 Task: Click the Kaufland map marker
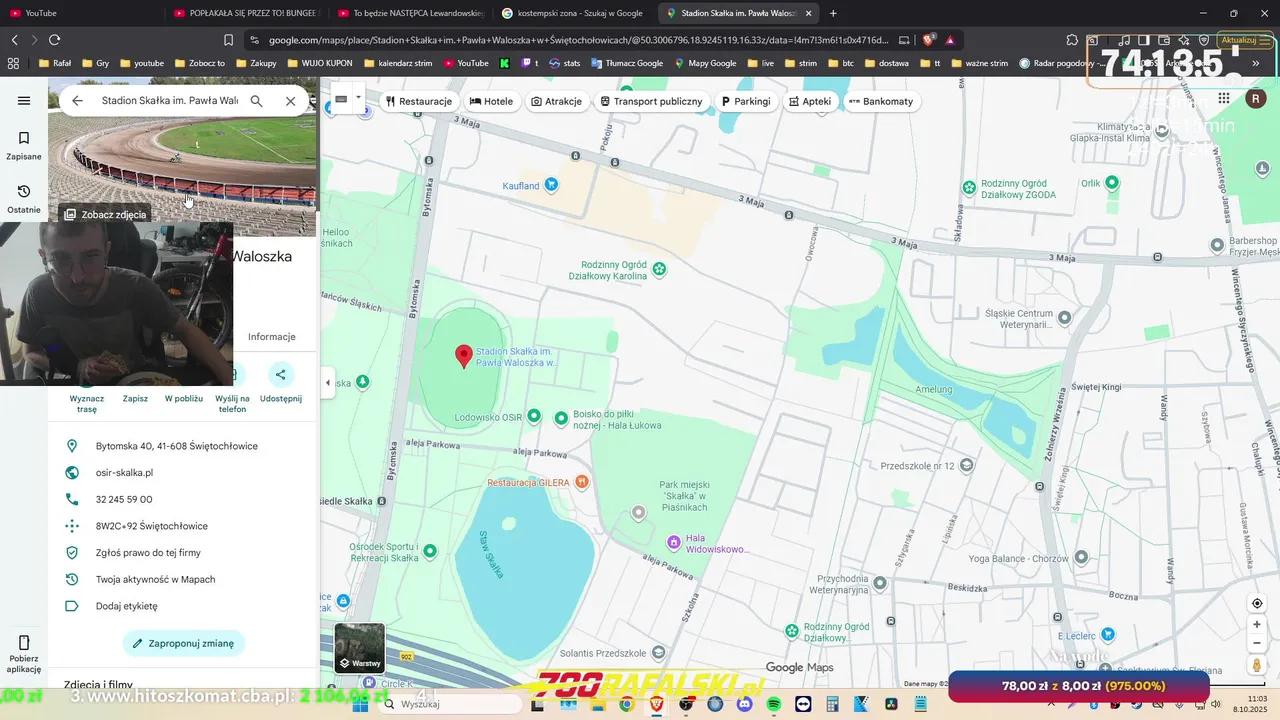[x=551, y=185]
